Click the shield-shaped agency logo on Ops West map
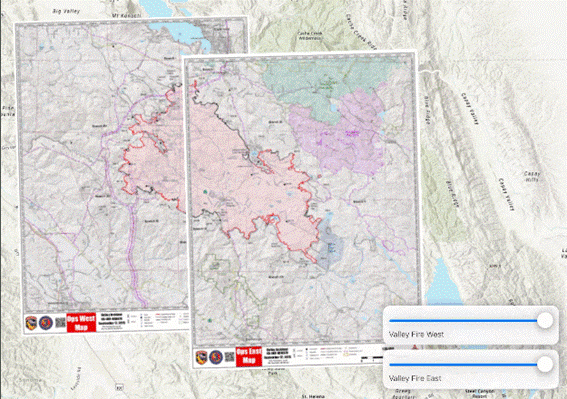This screenshot has height=399, width=567. 31,323
